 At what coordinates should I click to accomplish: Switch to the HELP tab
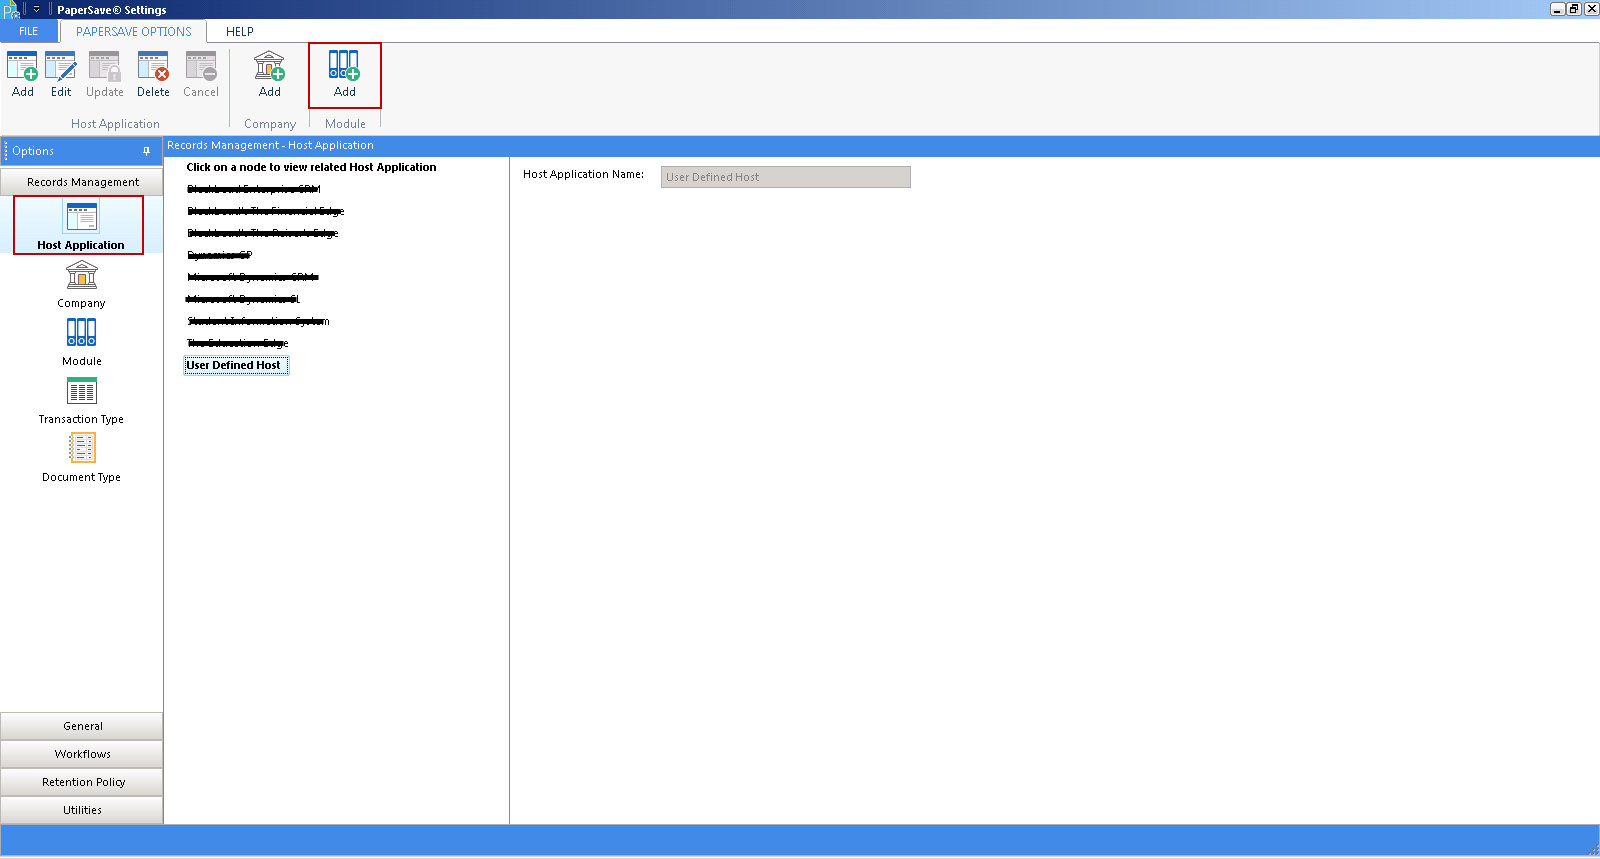pos(240,31)
